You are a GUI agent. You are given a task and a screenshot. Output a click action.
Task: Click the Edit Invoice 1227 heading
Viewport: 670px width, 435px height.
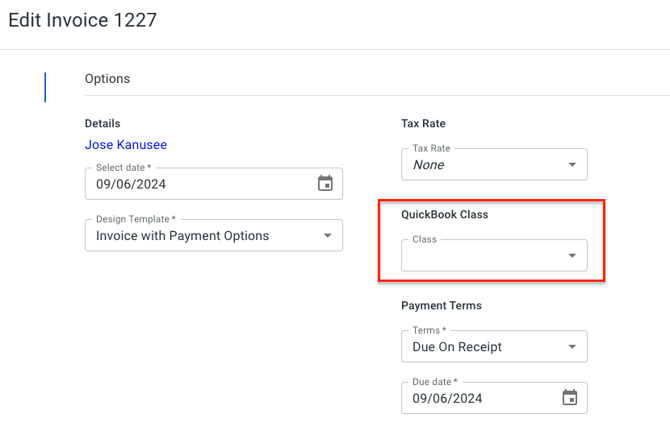82,20
